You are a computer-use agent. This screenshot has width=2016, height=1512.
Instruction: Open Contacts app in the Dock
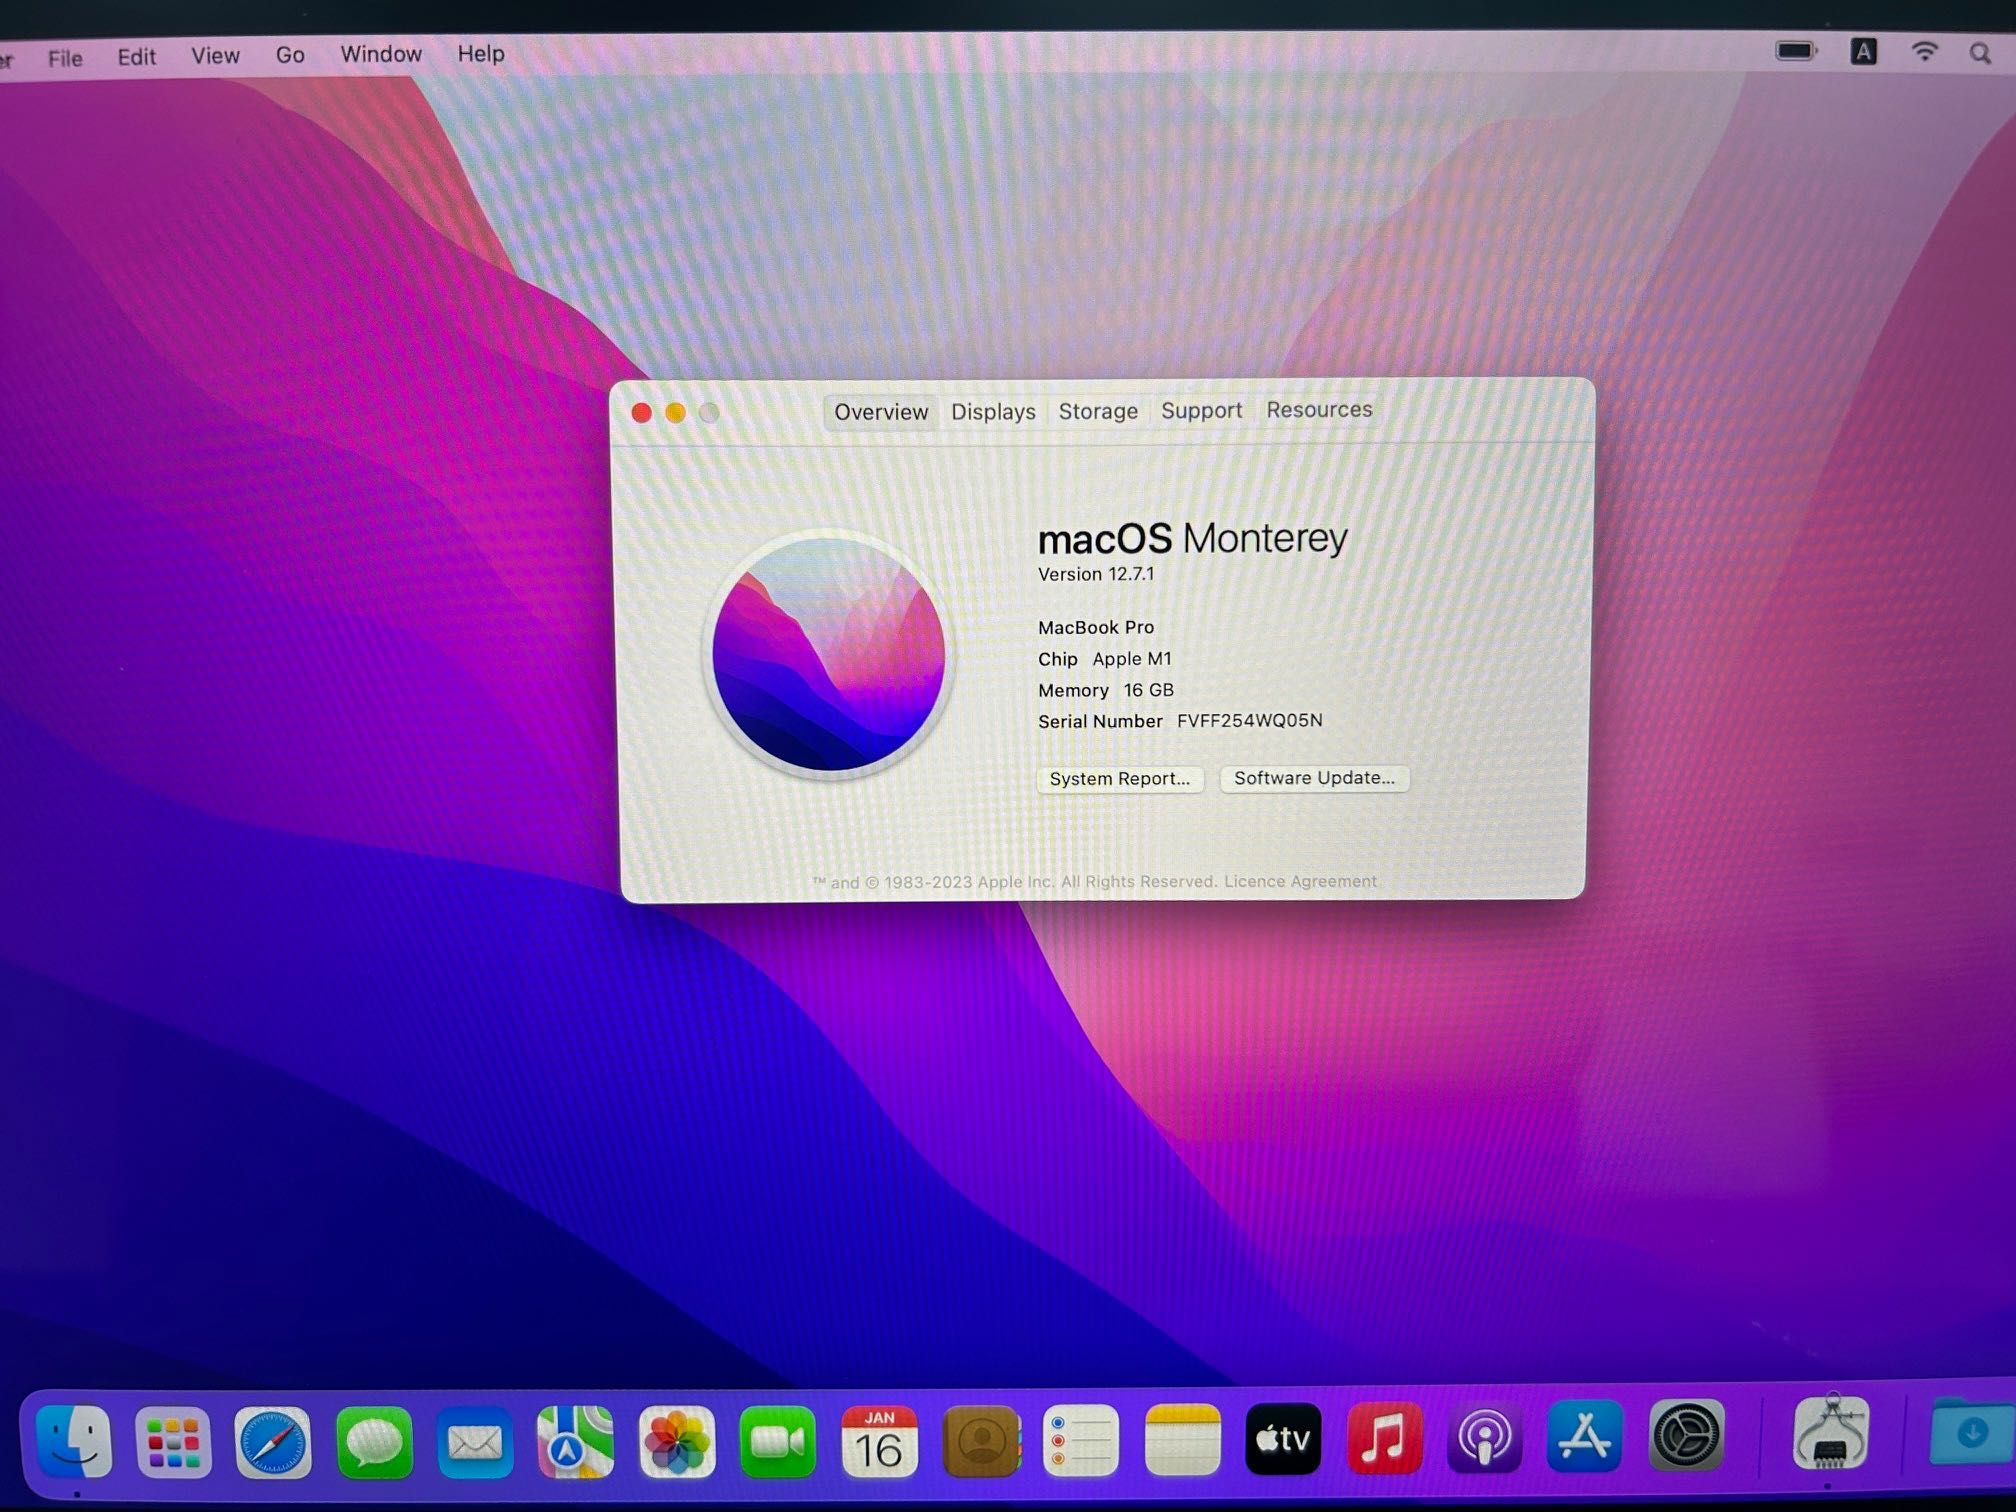(x=981, y=1440)
